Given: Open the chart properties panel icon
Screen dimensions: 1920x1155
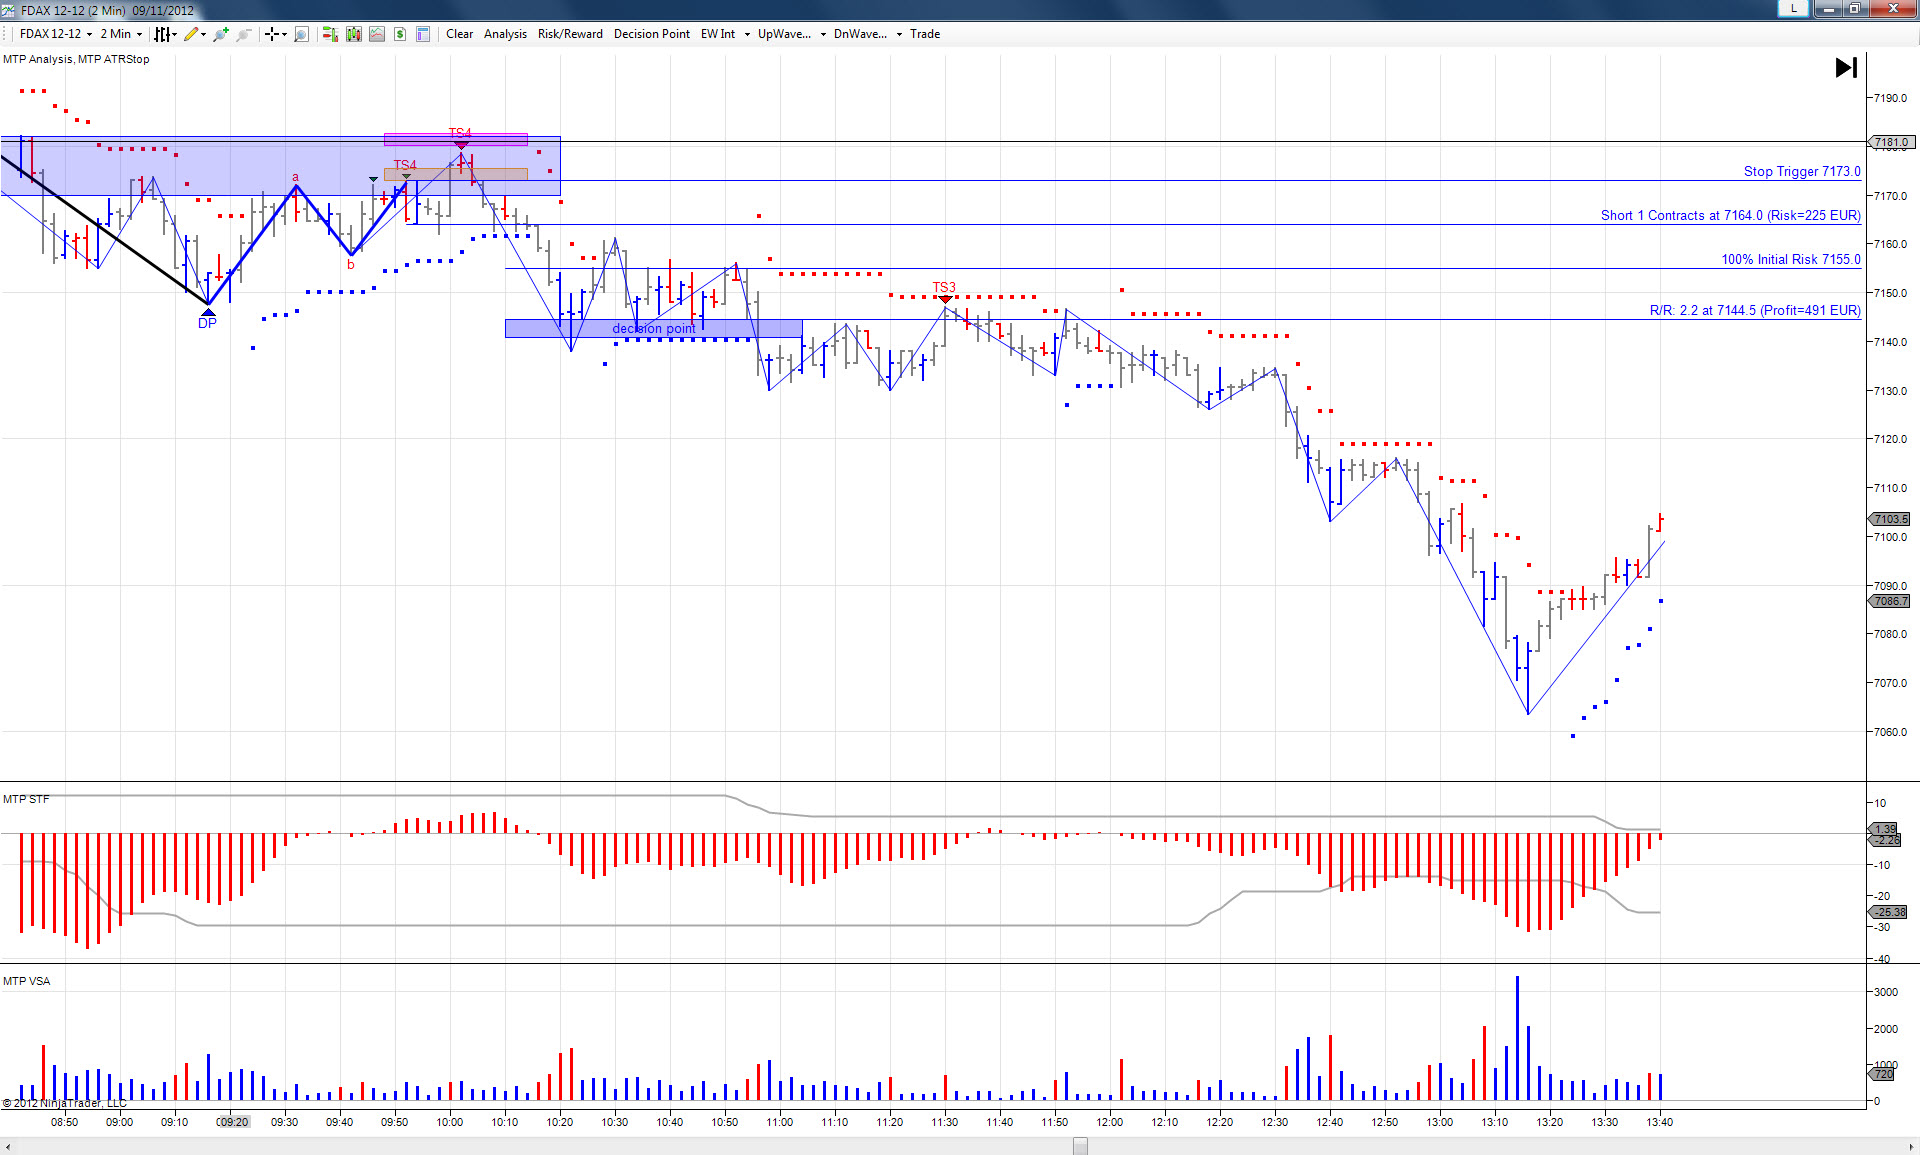Looking at the screenshot, I should (x=423, y=34).
